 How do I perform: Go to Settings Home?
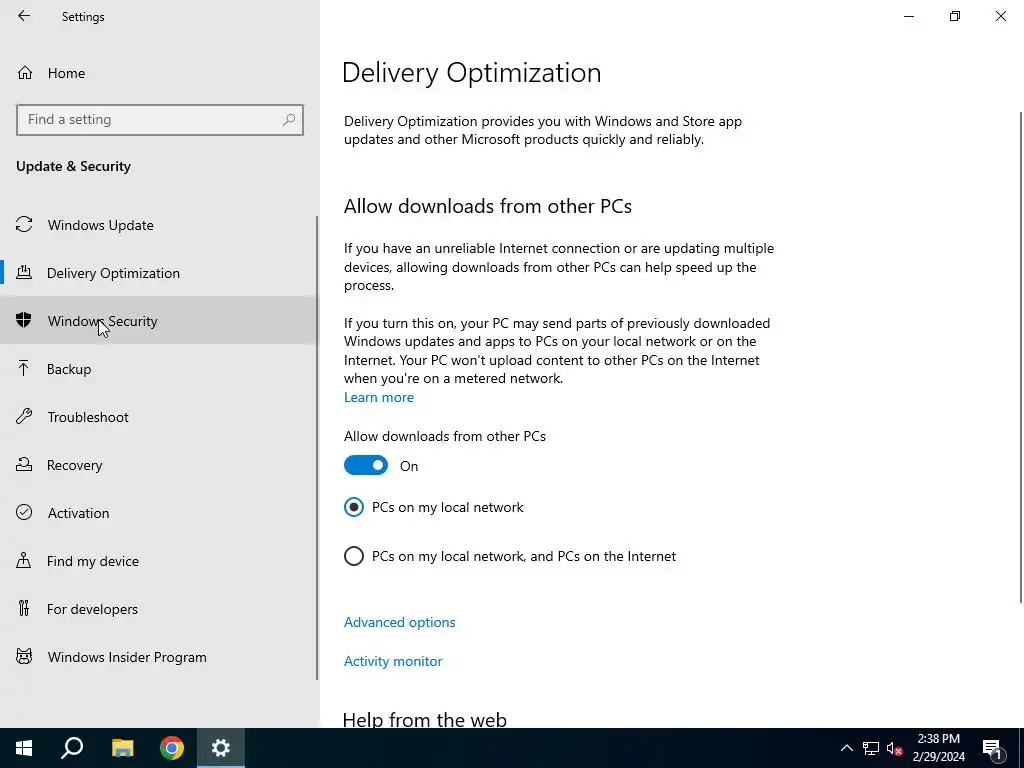tap(159, 72)
